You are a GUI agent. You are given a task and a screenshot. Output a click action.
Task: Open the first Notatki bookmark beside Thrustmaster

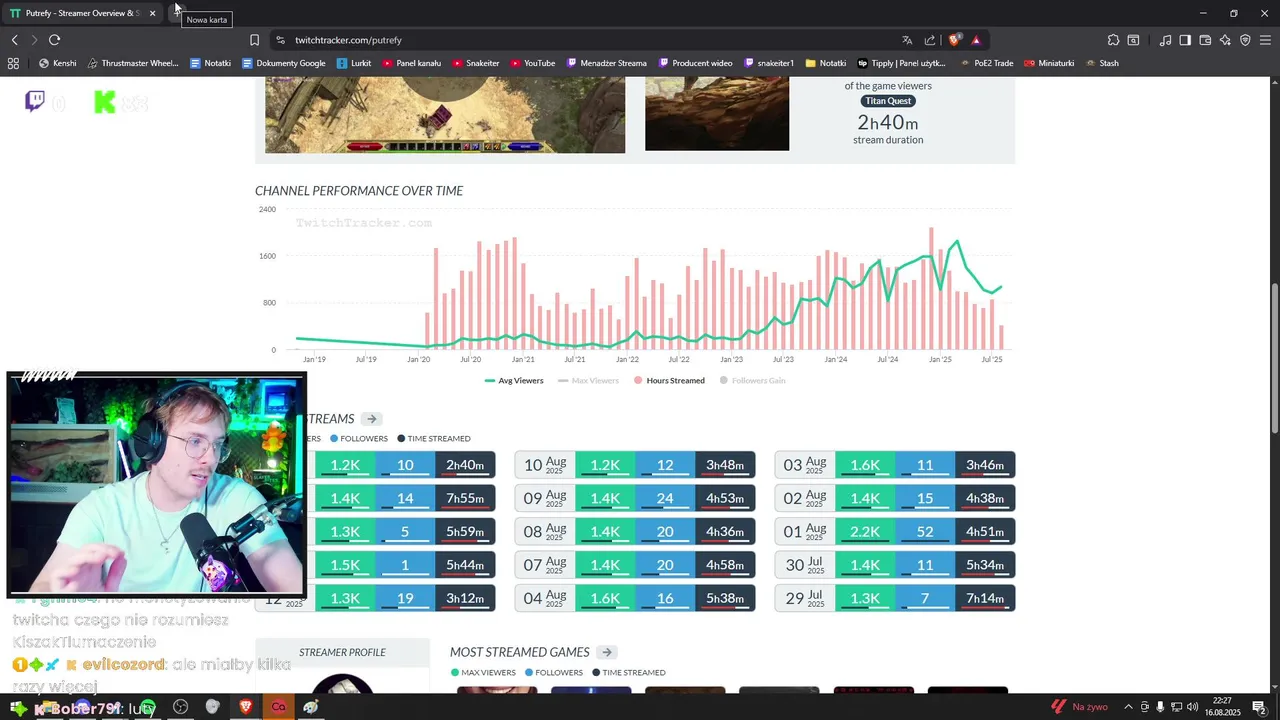[210, 63]
